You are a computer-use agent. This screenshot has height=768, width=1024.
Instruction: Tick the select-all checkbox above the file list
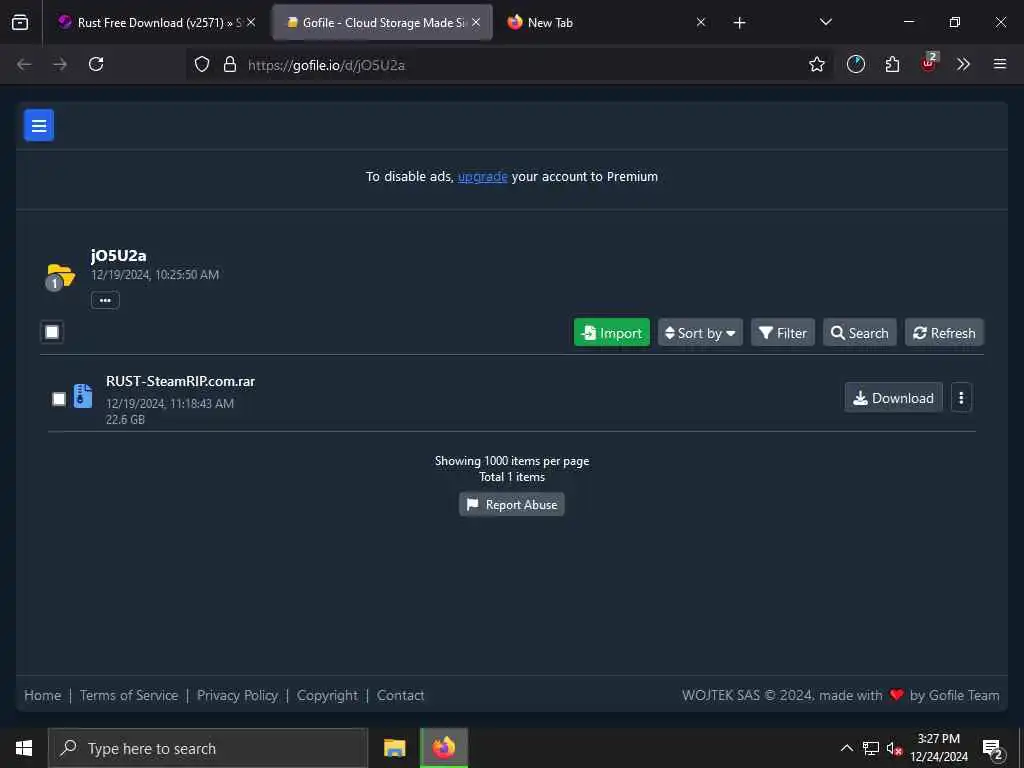(52, 332)
